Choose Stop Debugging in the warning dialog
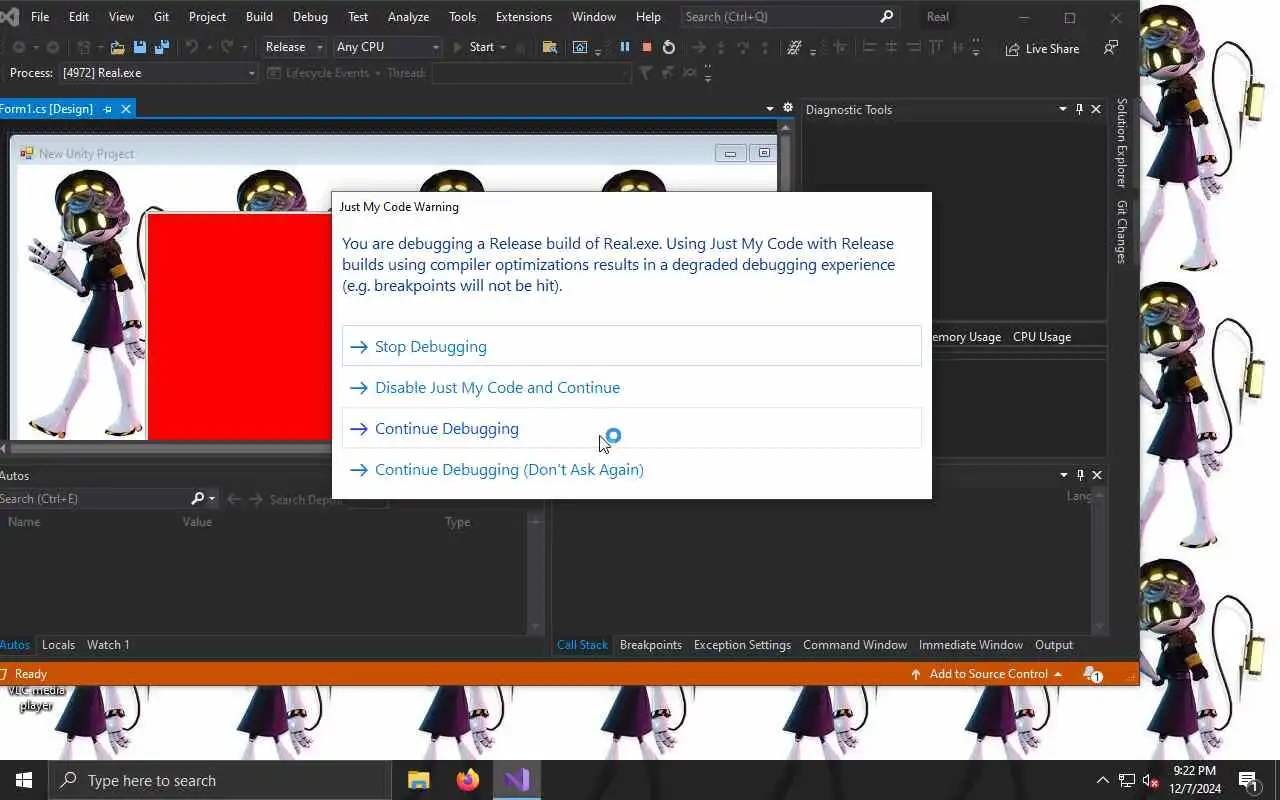1280x800 pixels. tap(631, 346)
